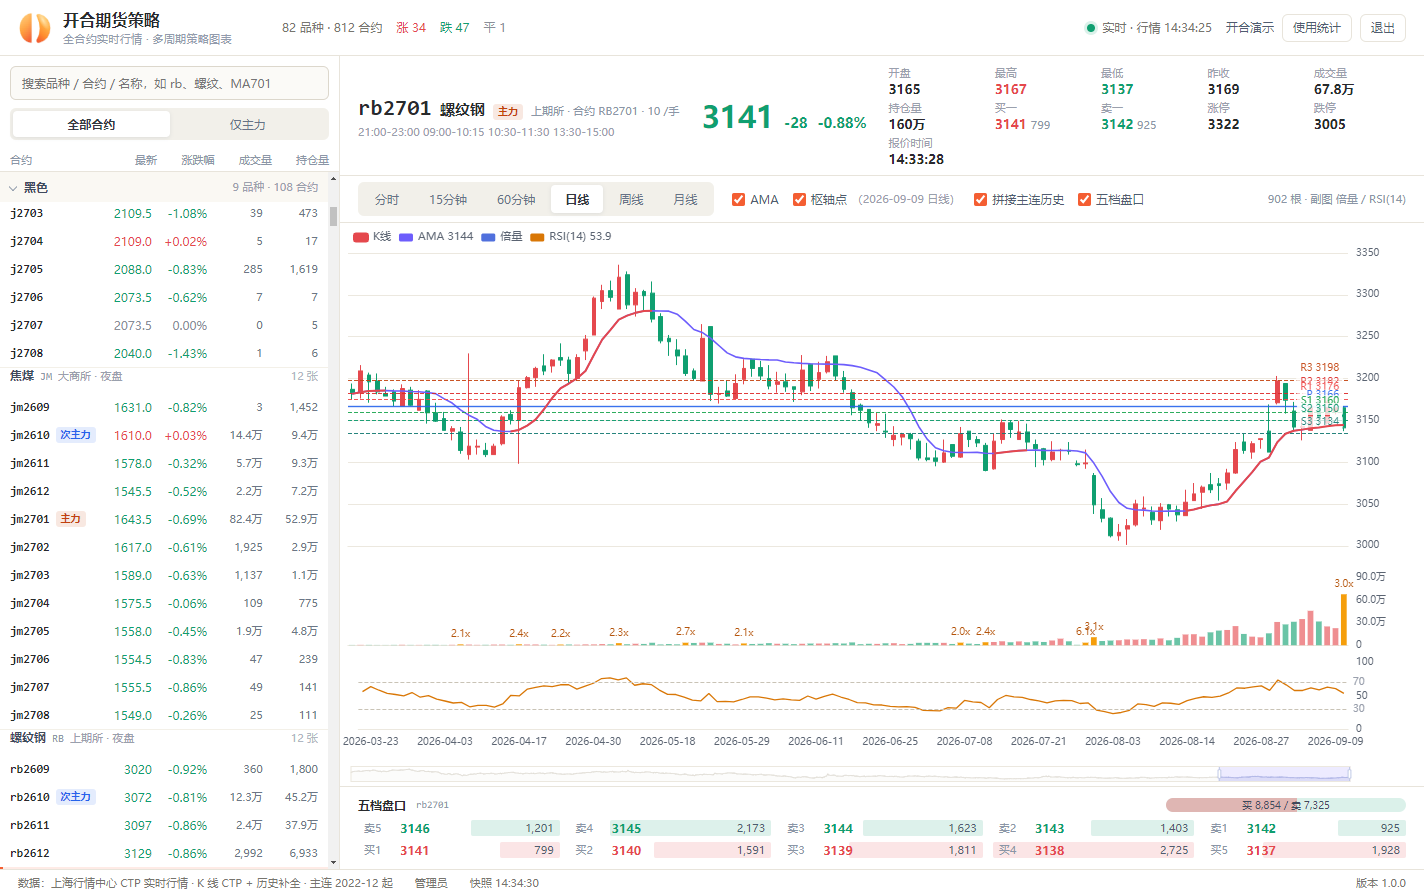The image size is (1424, 895).
Task: Select contract j2708 in the list
Action: point(165,353)
